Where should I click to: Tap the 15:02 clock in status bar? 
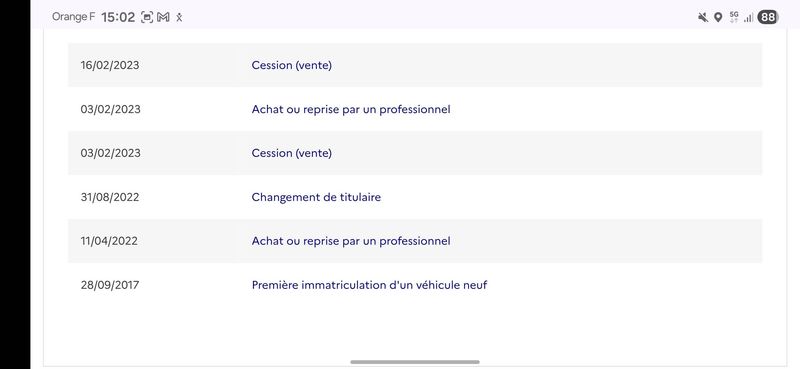click(118, 17)
